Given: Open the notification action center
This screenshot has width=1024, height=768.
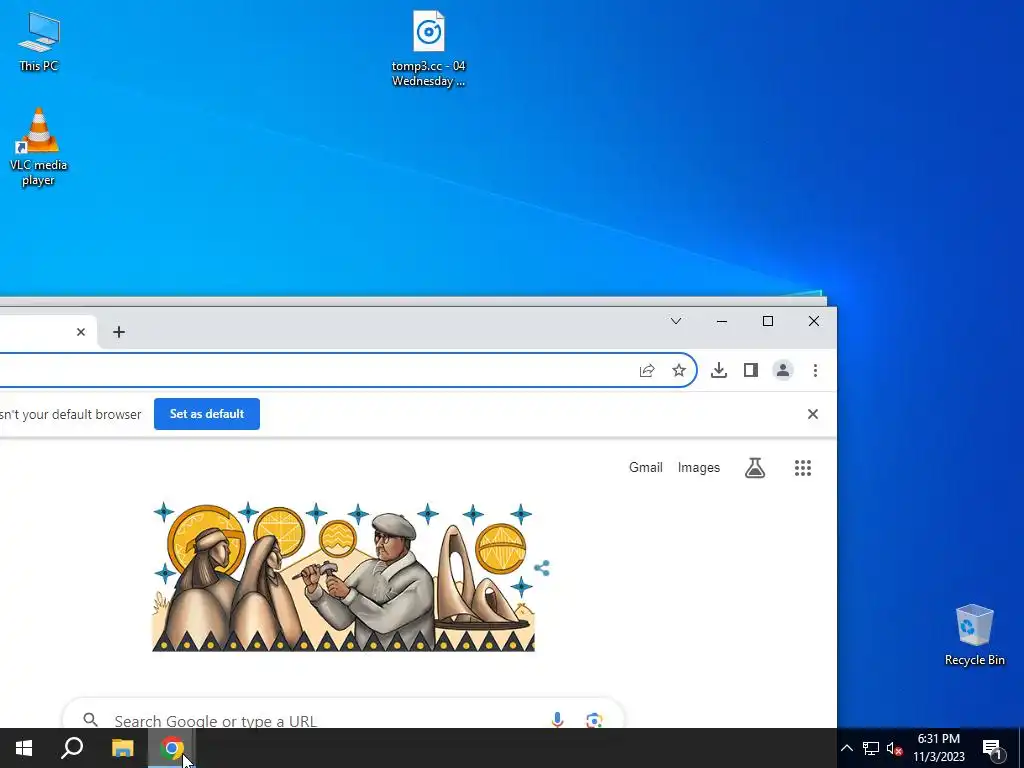Looking at the screenshot, I should 992,748.
